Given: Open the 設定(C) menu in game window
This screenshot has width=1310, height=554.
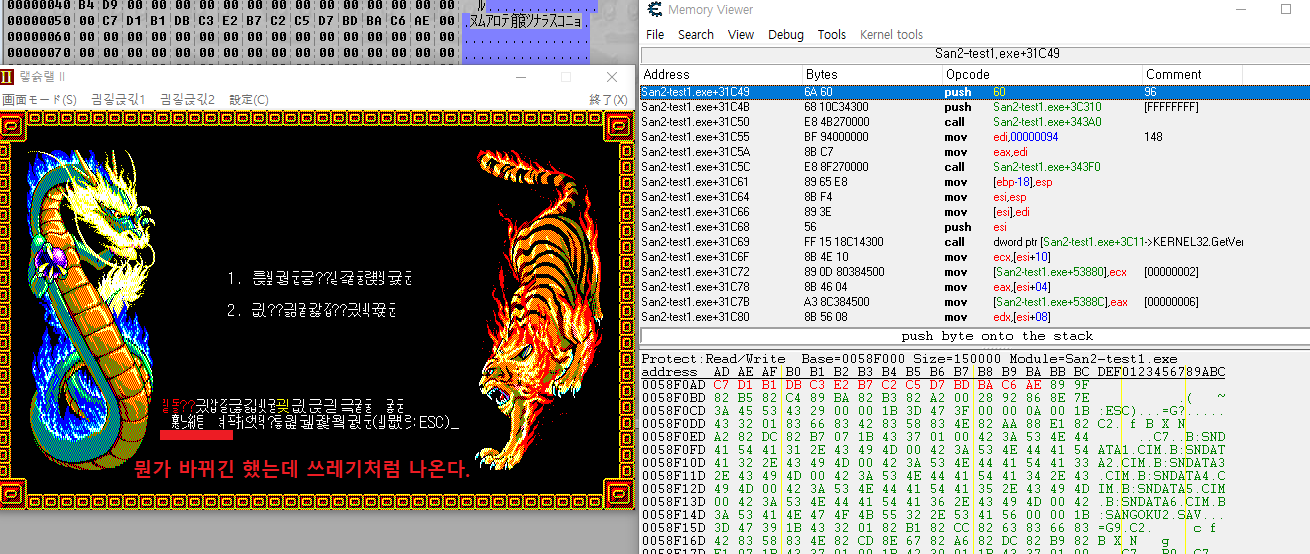Looking at the screenshot, I should point(249,99).
